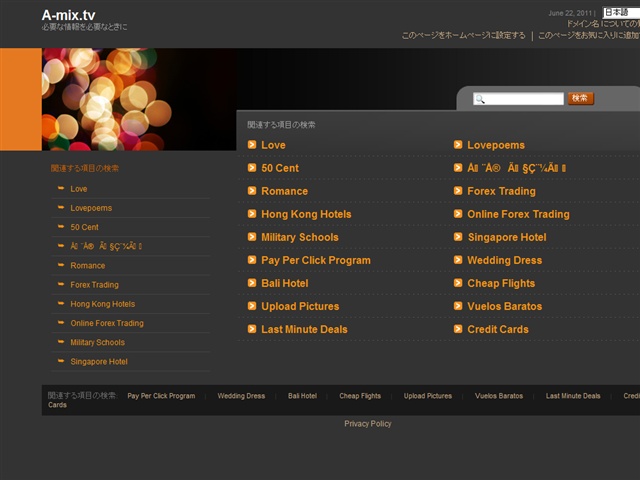Click the magnifier icon in the search box
This screenshot has height=480, width=640.
(480, 99)
